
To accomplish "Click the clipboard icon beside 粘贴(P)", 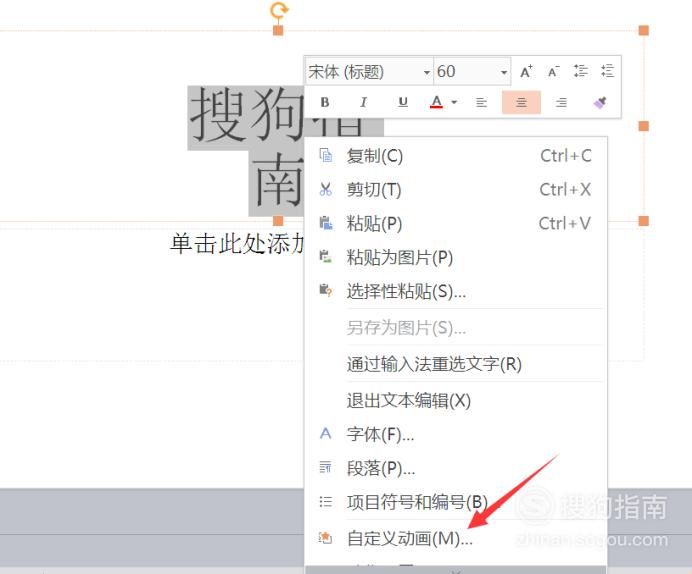I will coord(325,223).
